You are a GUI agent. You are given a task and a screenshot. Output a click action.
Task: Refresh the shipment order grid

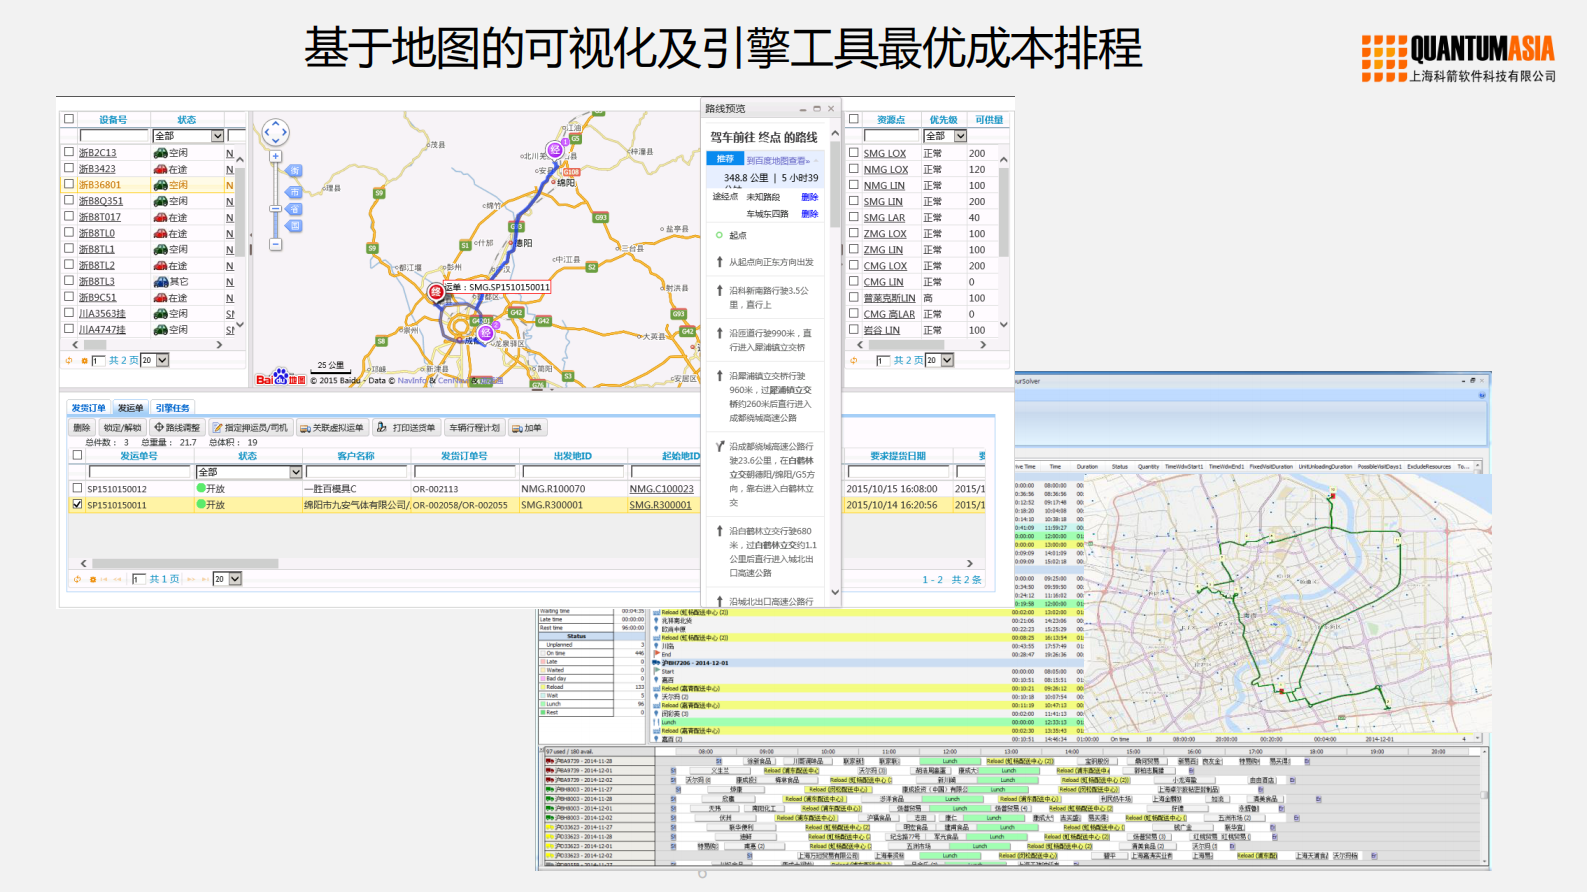point(77,579)
